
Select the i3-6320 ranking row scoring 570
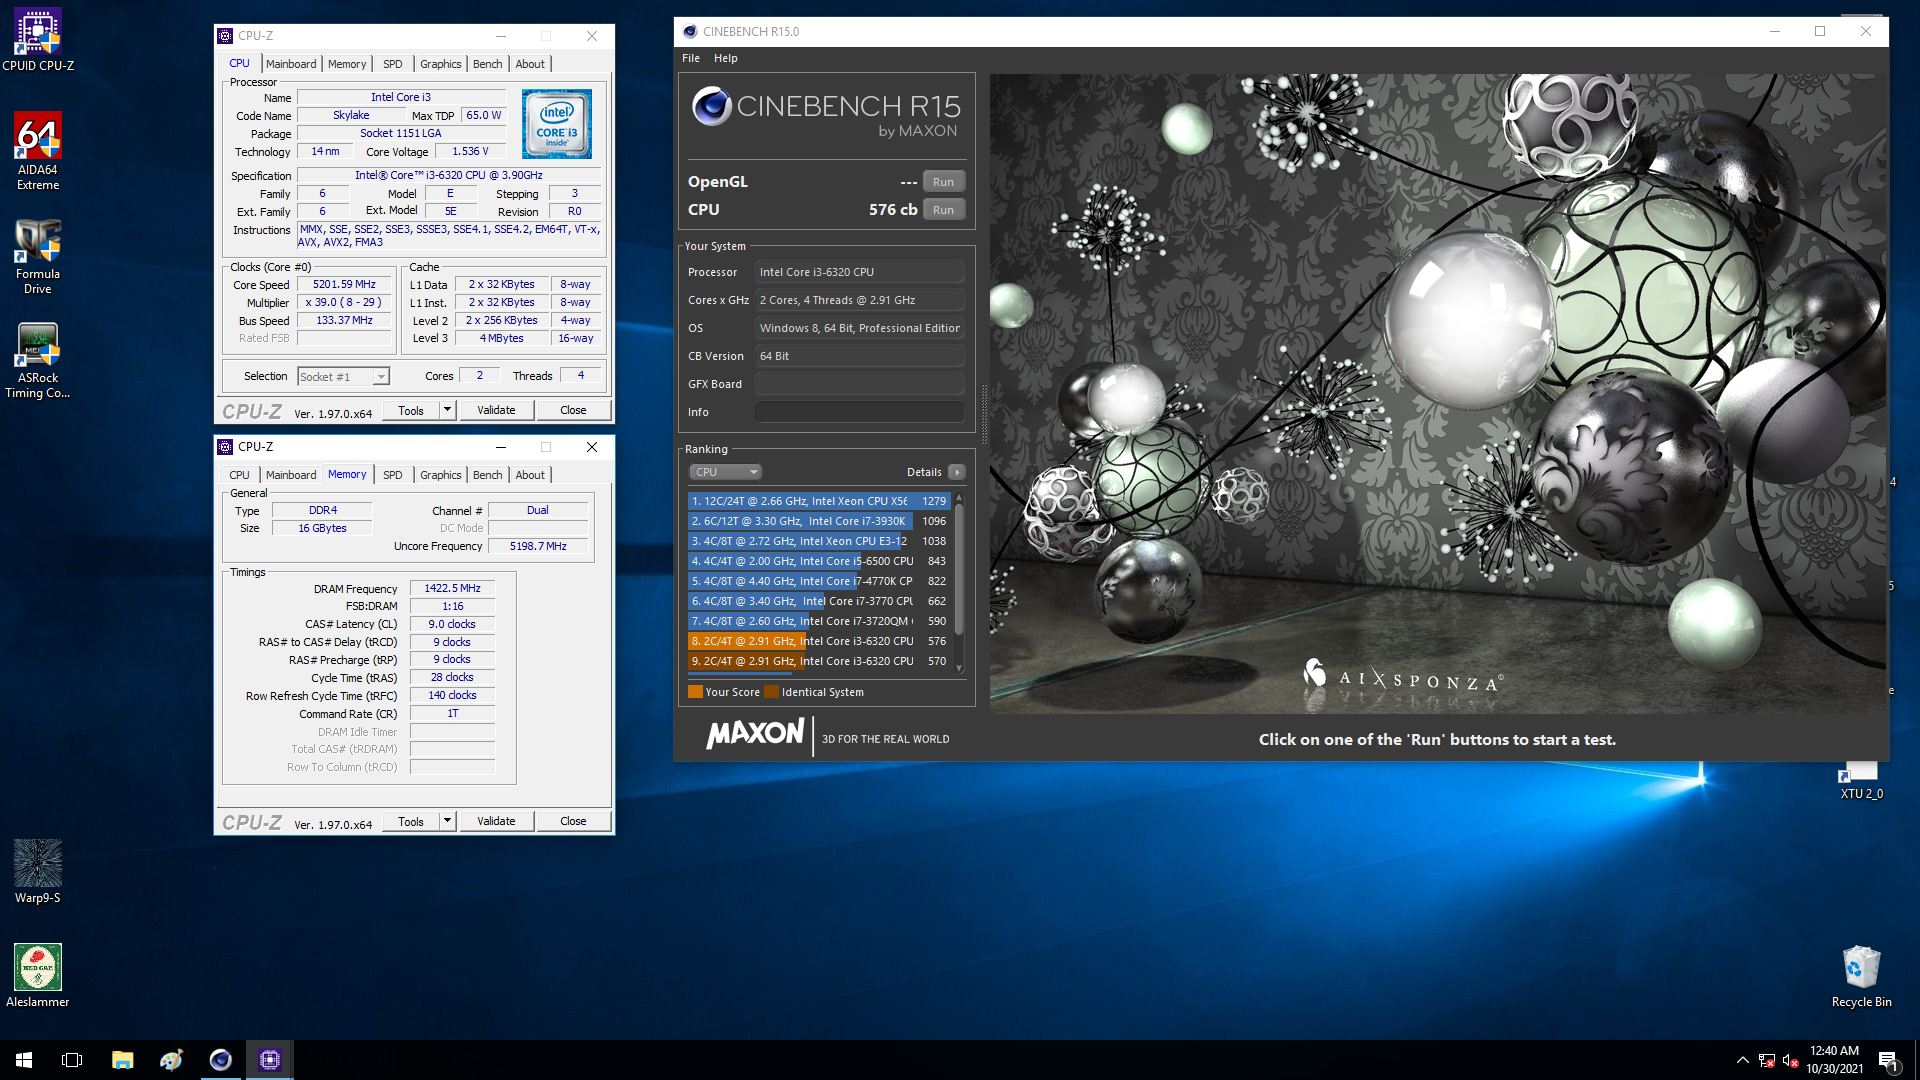click(x=819, y=661)
